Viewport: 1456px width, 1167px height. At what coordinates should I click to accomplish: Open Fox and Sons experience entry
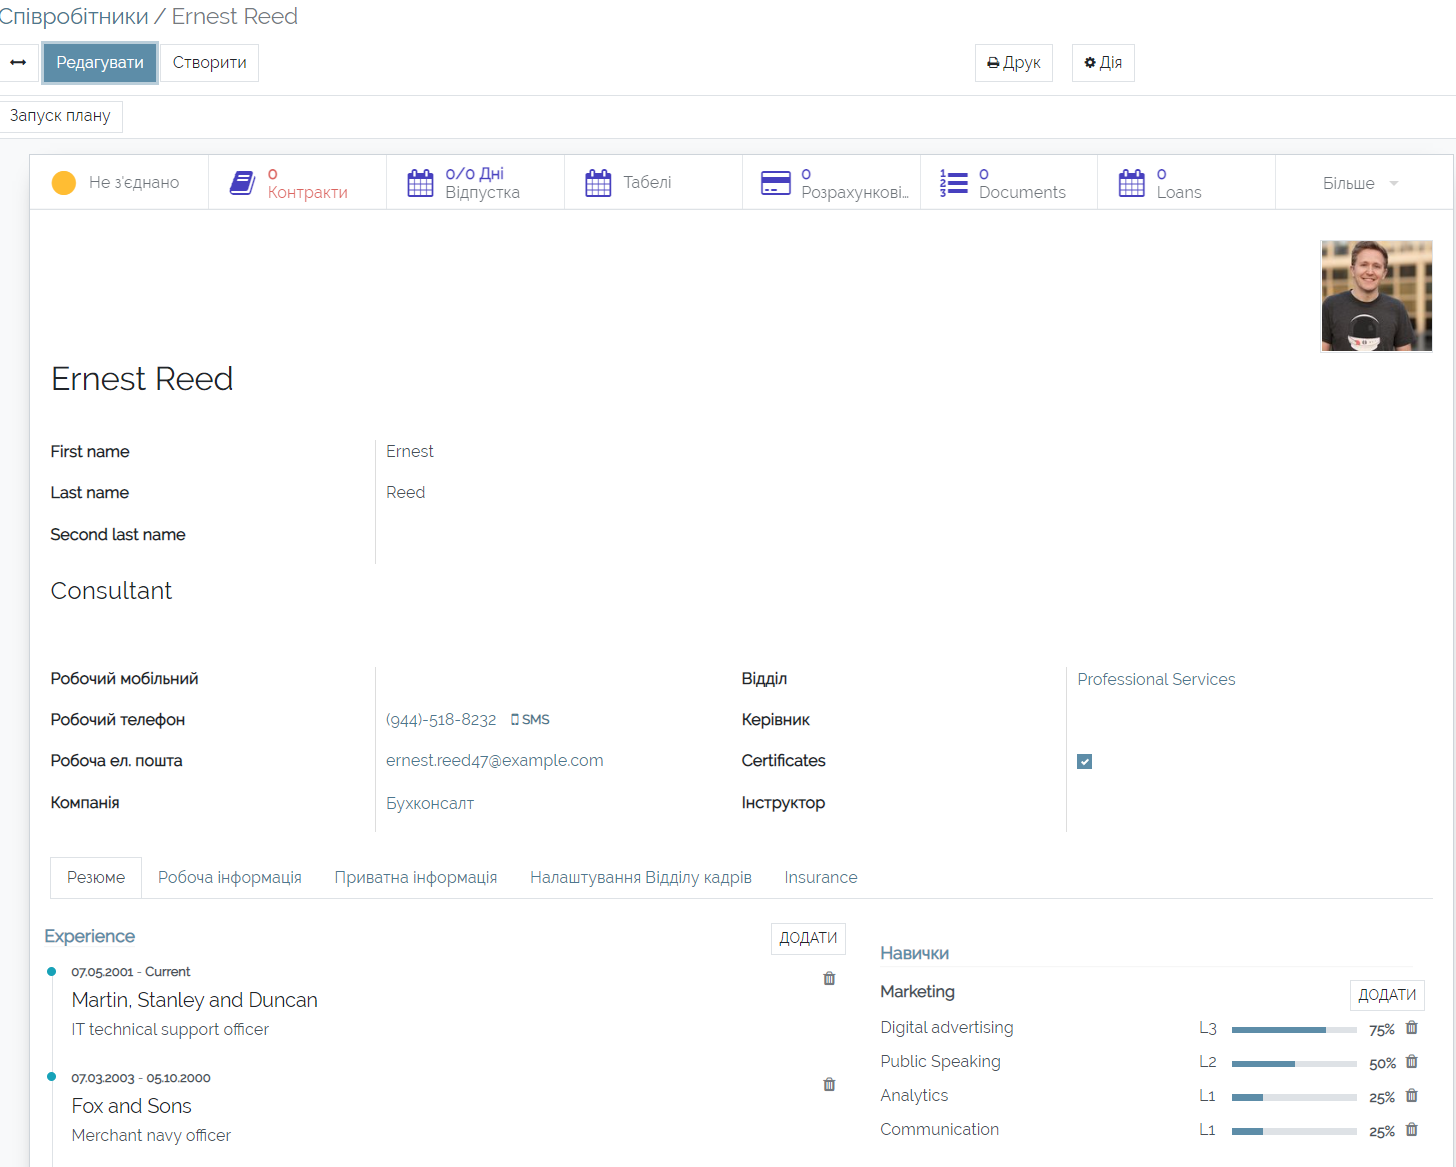click(x=132, y=1106)
